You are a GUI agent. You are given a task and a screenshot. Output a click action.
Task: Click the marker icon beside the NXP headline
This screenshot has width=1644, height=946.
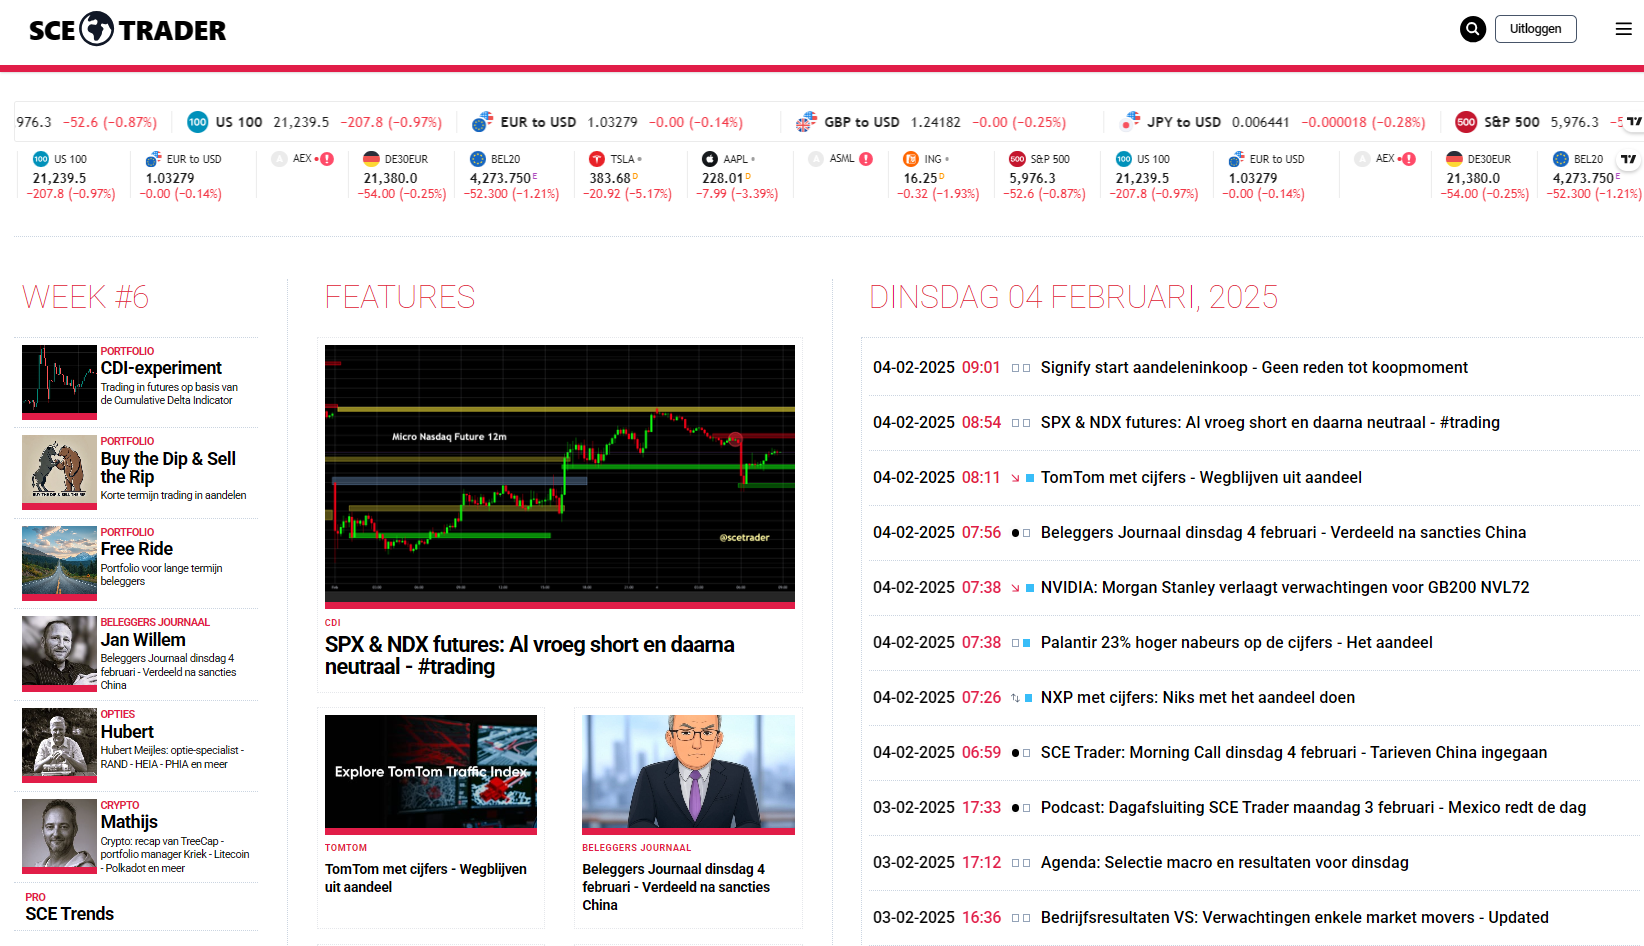pyautogui.click(x=1021, y=698)
